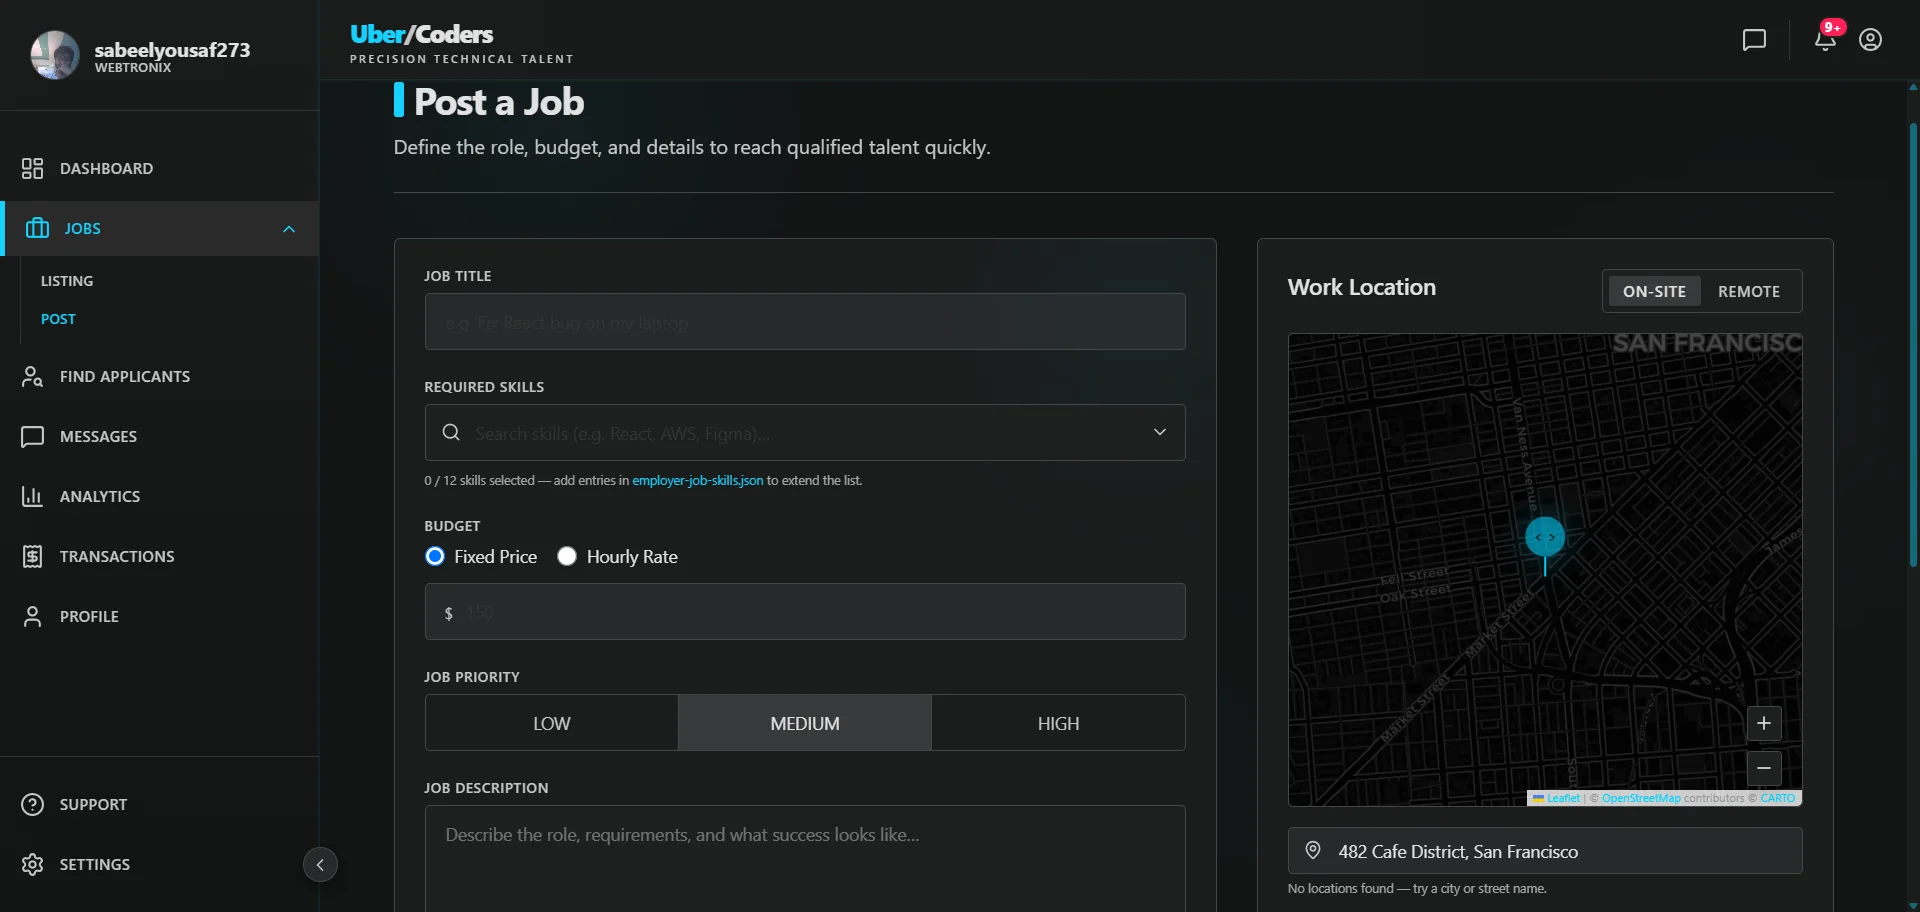Go to Dashboard in sidebar
This screenshot has width=1920, height=912.
[x=106, y=168]
